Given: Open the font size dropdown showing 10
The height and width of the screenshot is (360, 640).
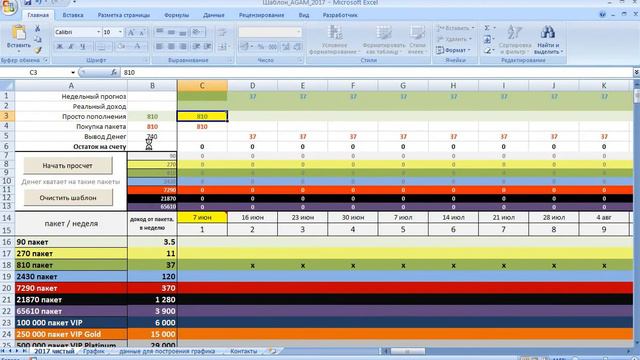Looking at the screenshot, I should 120,32.
